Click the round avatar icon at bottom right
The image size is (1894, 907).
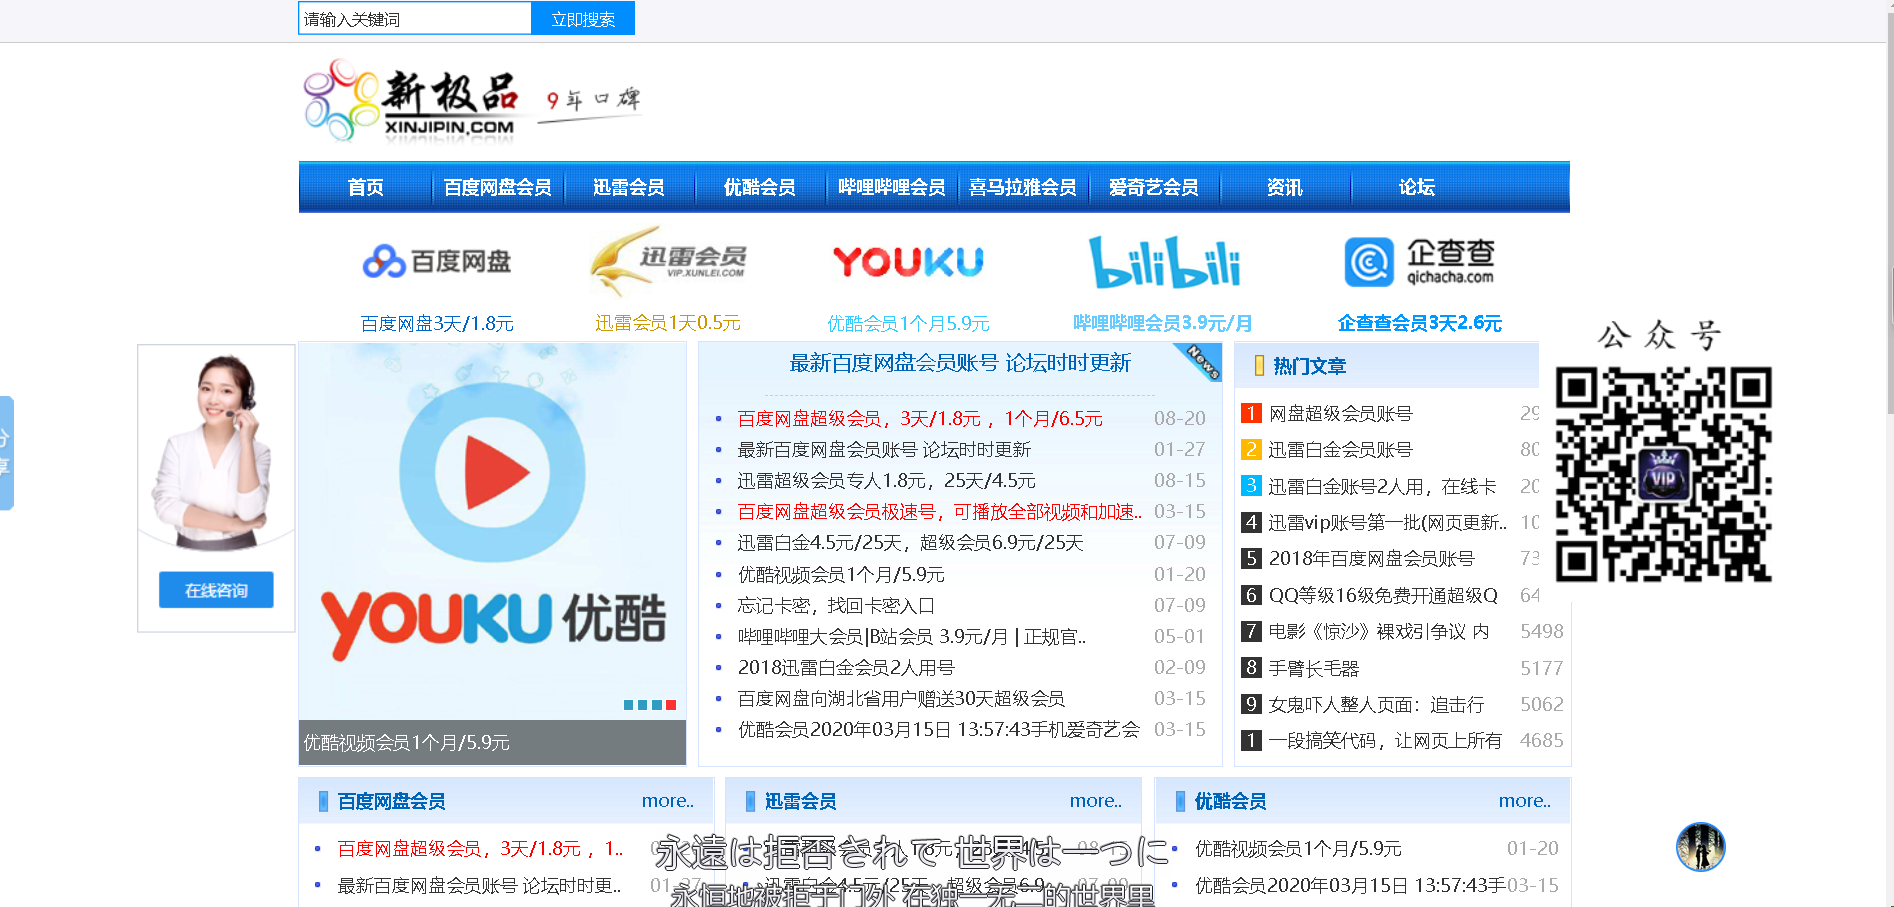tap(1700, 847)
